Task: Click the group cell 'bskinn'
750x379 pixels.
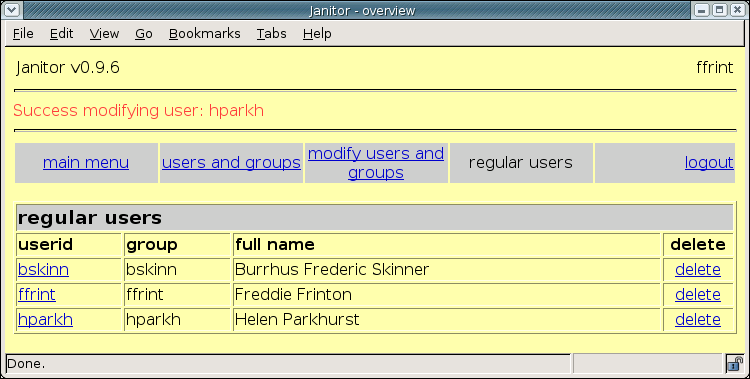Action: pyautogui.click(x=151, y=269)
